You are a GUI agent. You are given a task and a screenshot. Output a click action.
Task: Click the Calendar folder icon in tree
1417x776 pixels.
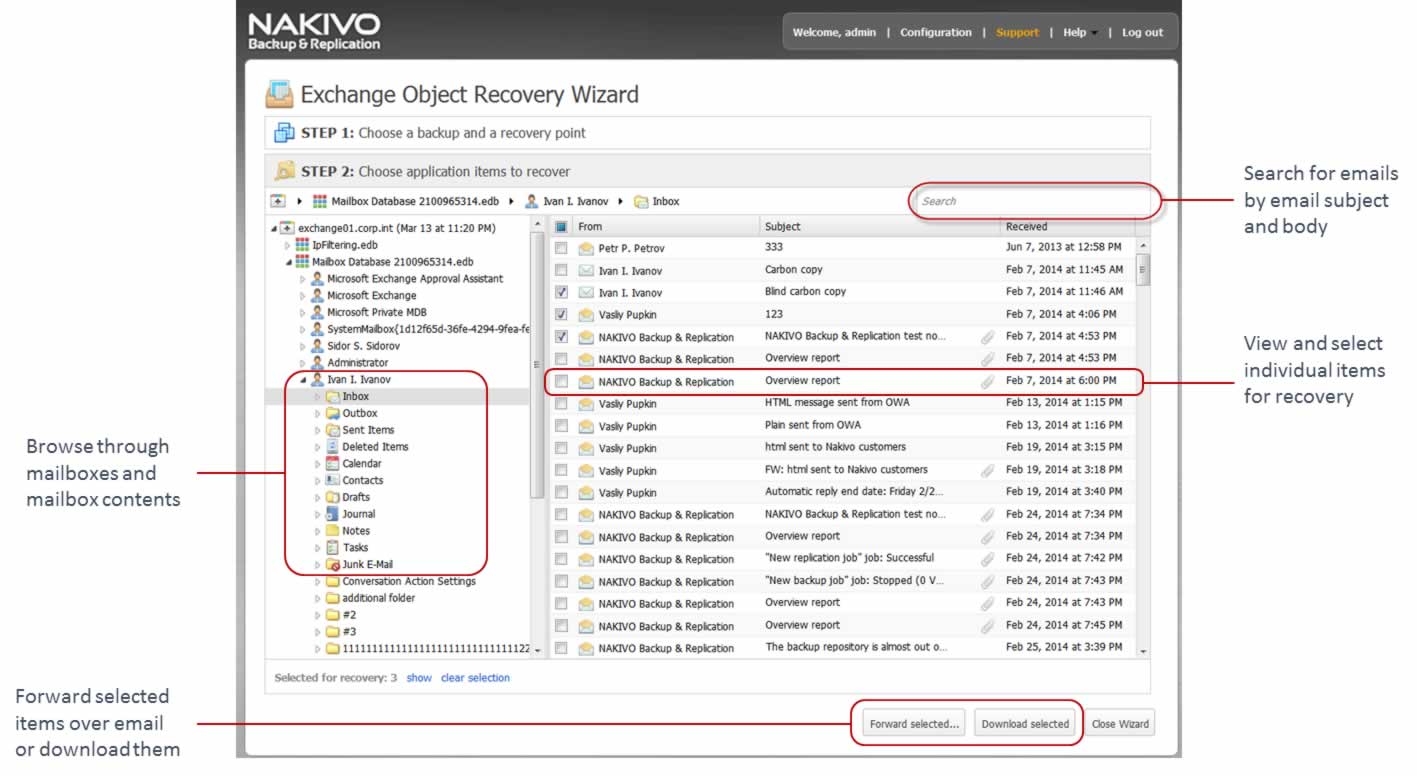pyautogui.click(x=333, y=464)
